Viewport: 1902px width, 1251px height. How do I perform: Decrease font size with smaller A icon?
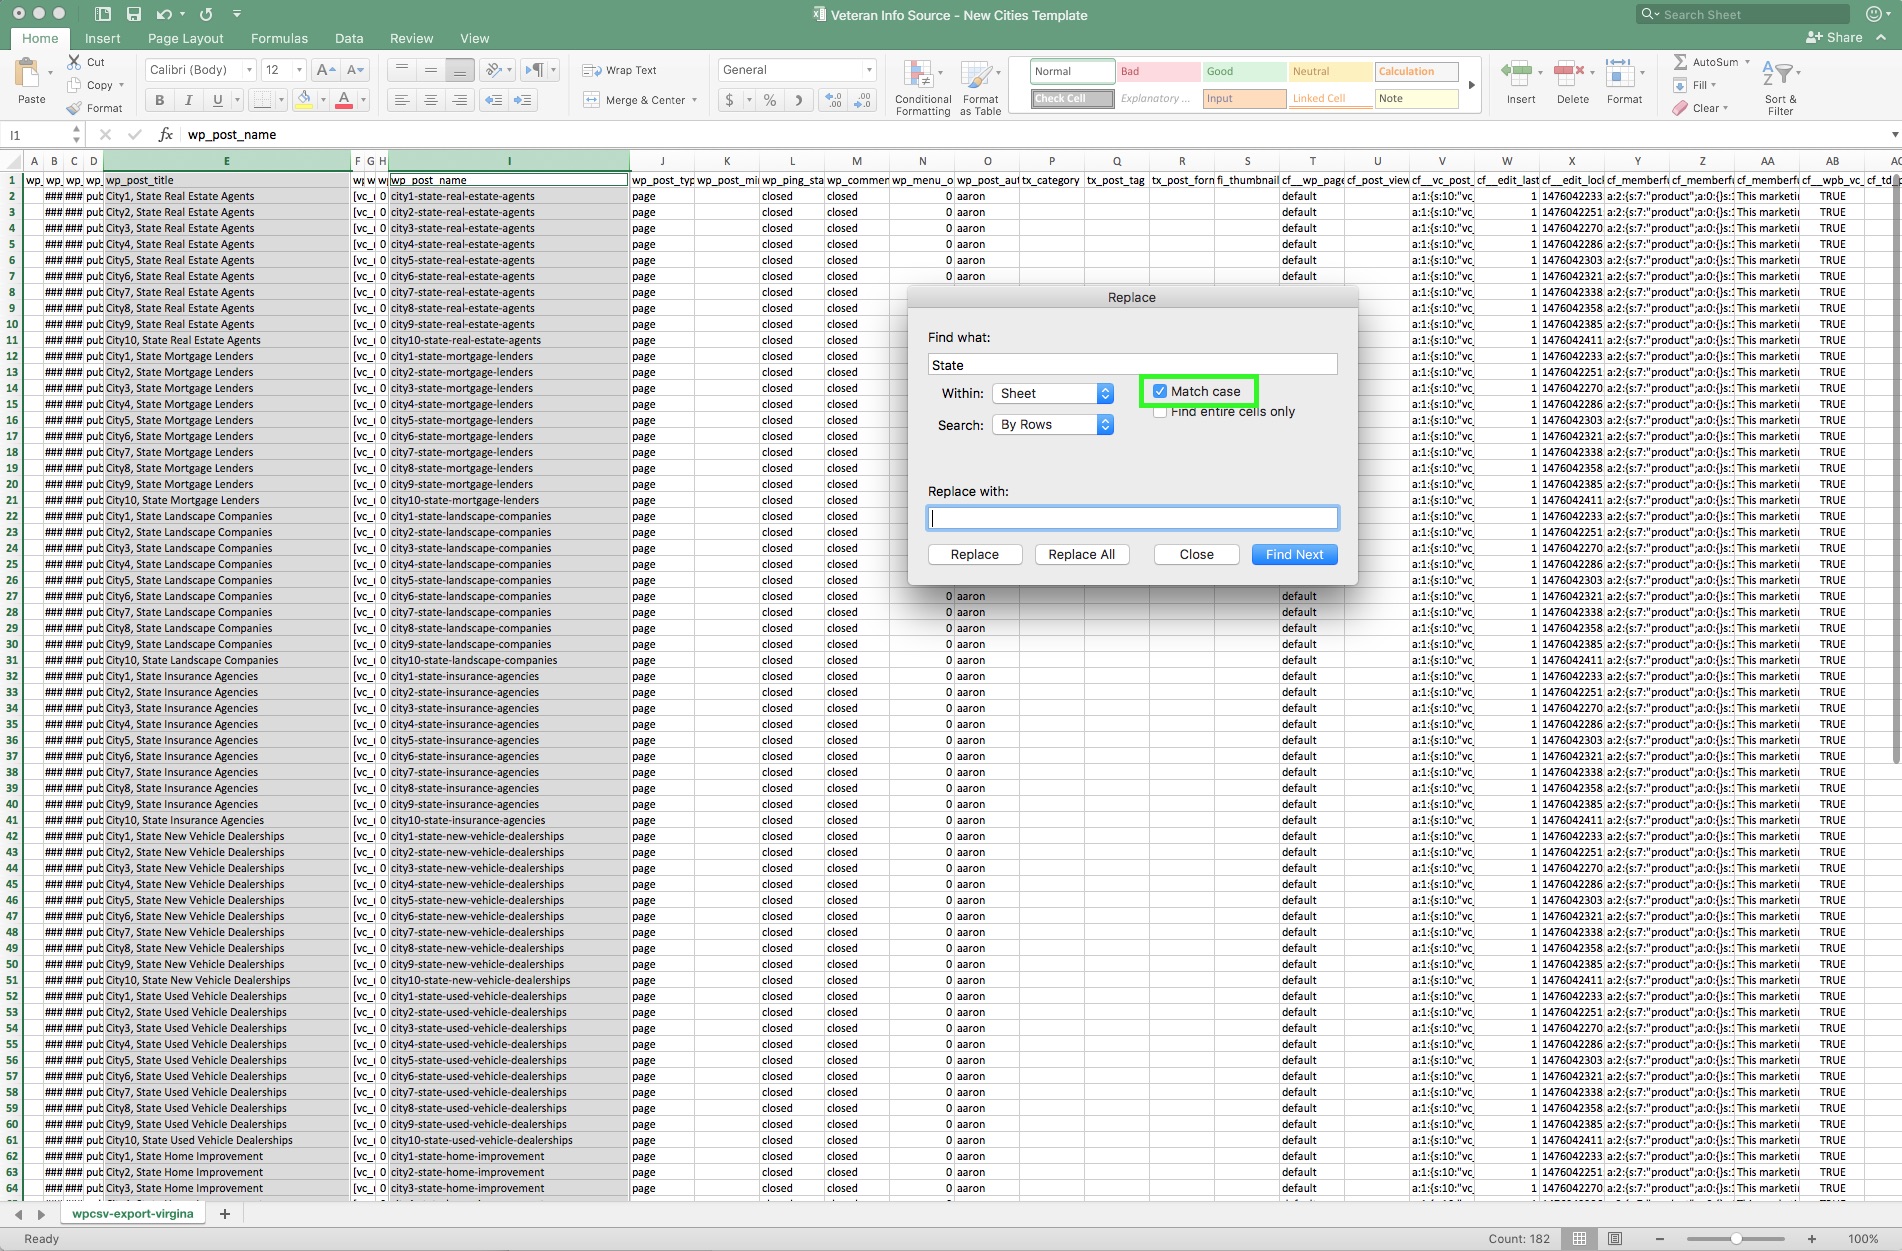click(x=355, y=70)
